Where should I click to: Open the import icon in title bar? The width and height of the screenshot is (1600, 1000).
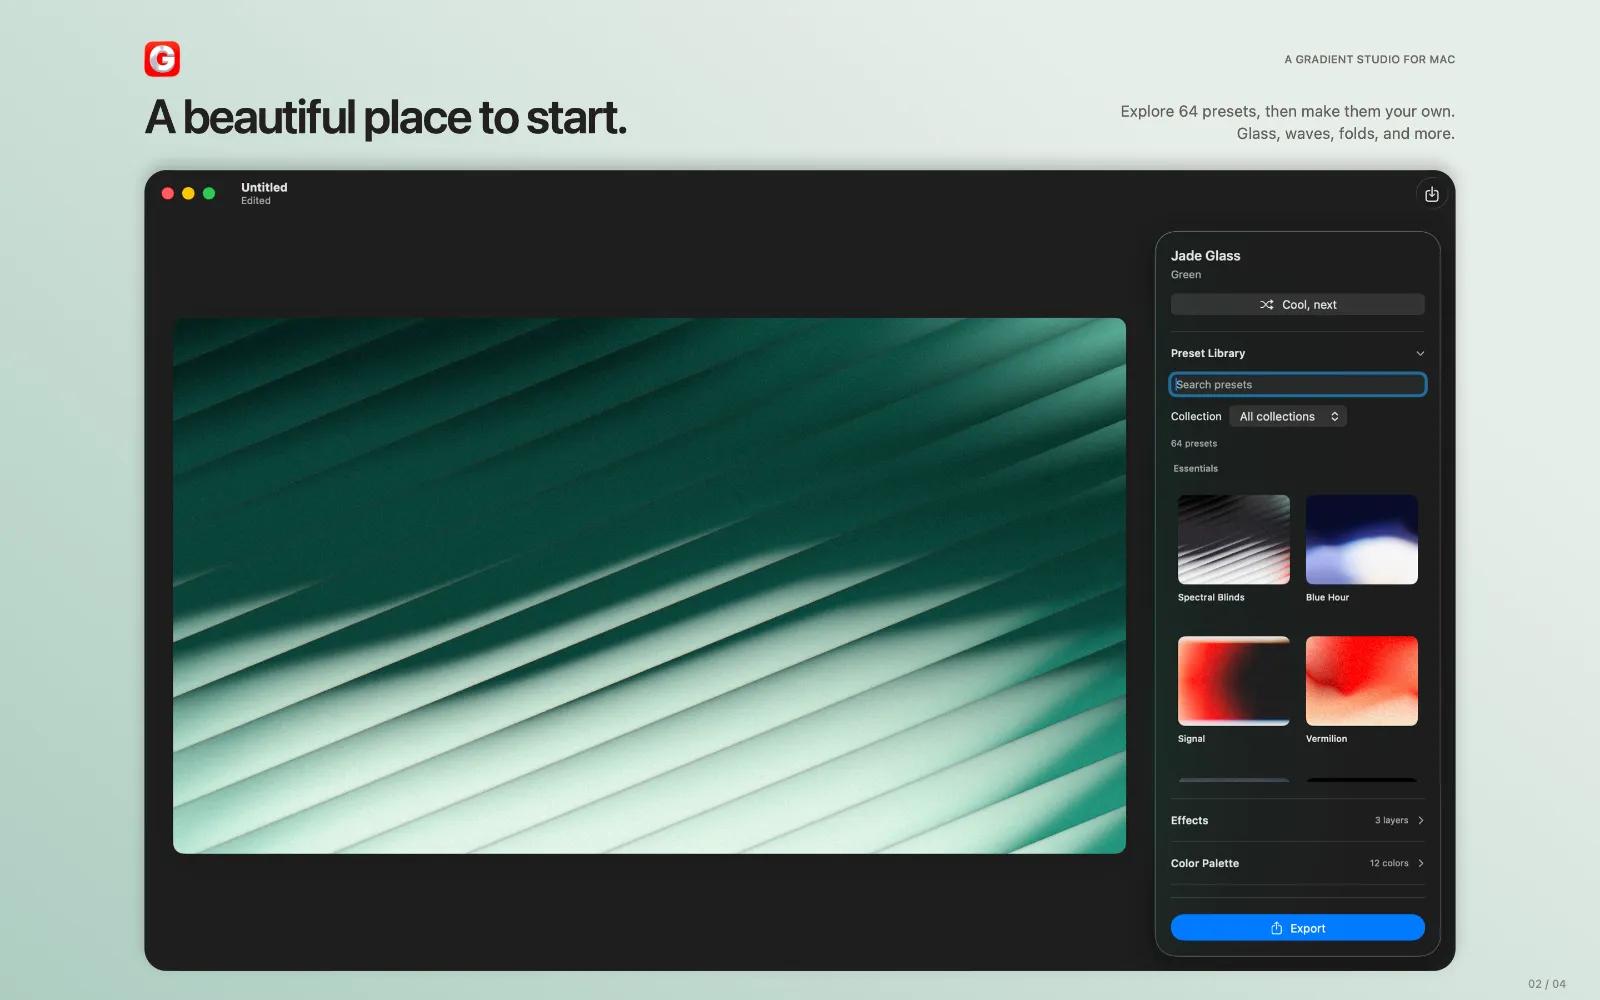[1431, 194]
